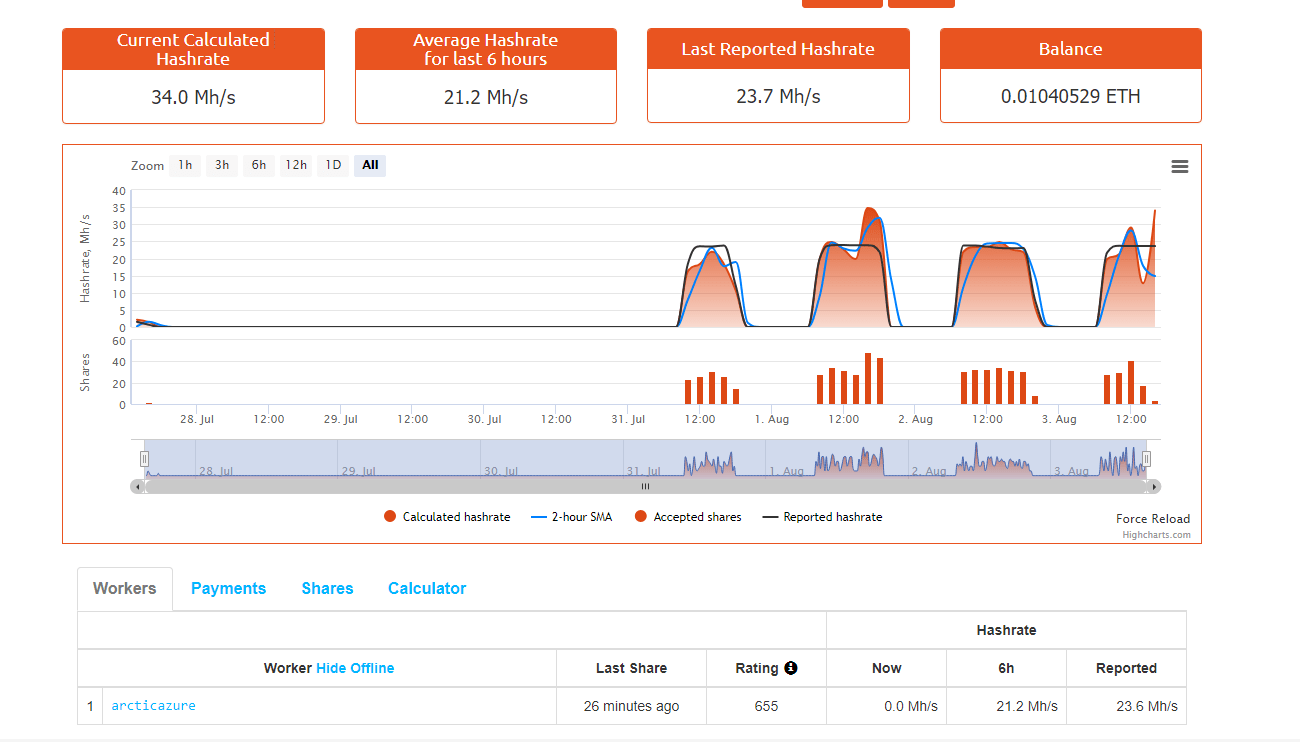Select the All zoom range
Viewport: 1300px width, 742px height.
(x=370, y=165)
